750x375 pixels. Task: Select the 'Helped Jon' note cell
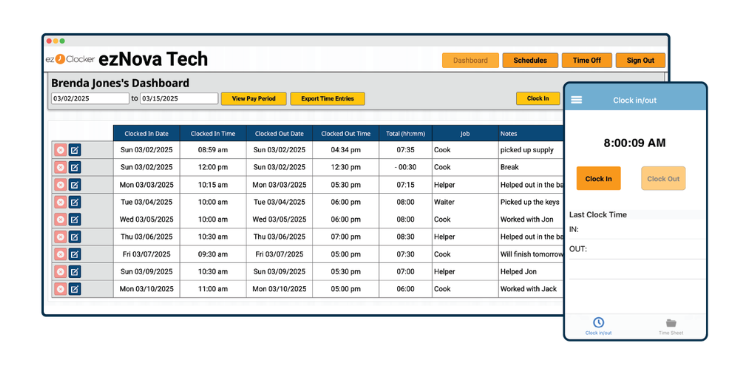pyautogui.click(x=531, y=272)
